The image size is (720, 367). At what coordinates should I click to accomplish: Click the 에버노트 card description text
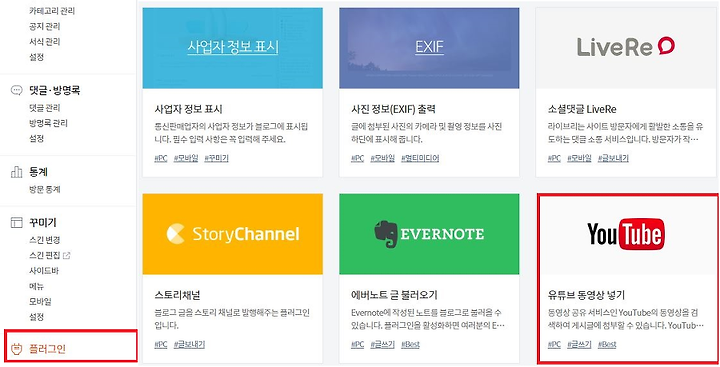click(428, 319)
